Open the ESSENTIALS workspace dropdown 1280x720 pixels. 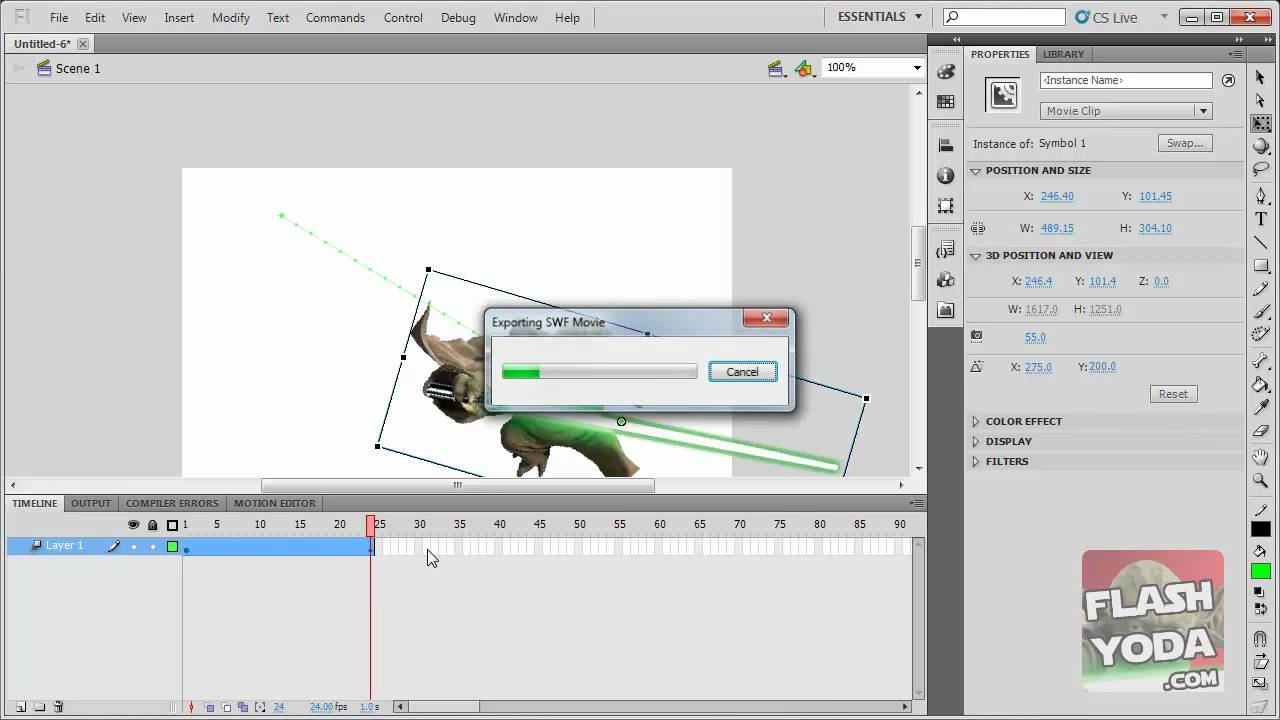(x=880, y=17)
